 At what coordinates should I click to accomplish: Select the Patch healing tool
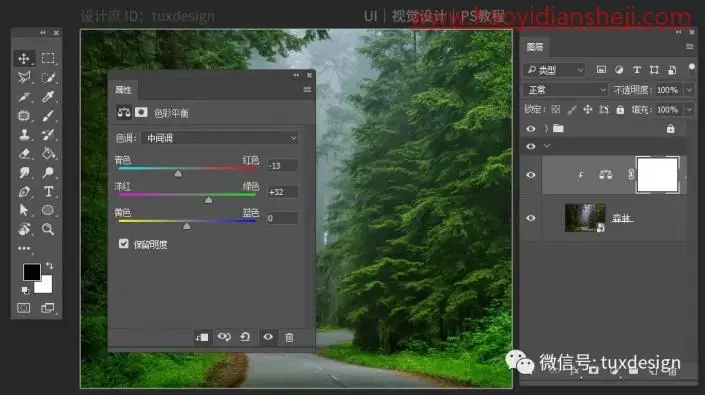tap(24, 115)
